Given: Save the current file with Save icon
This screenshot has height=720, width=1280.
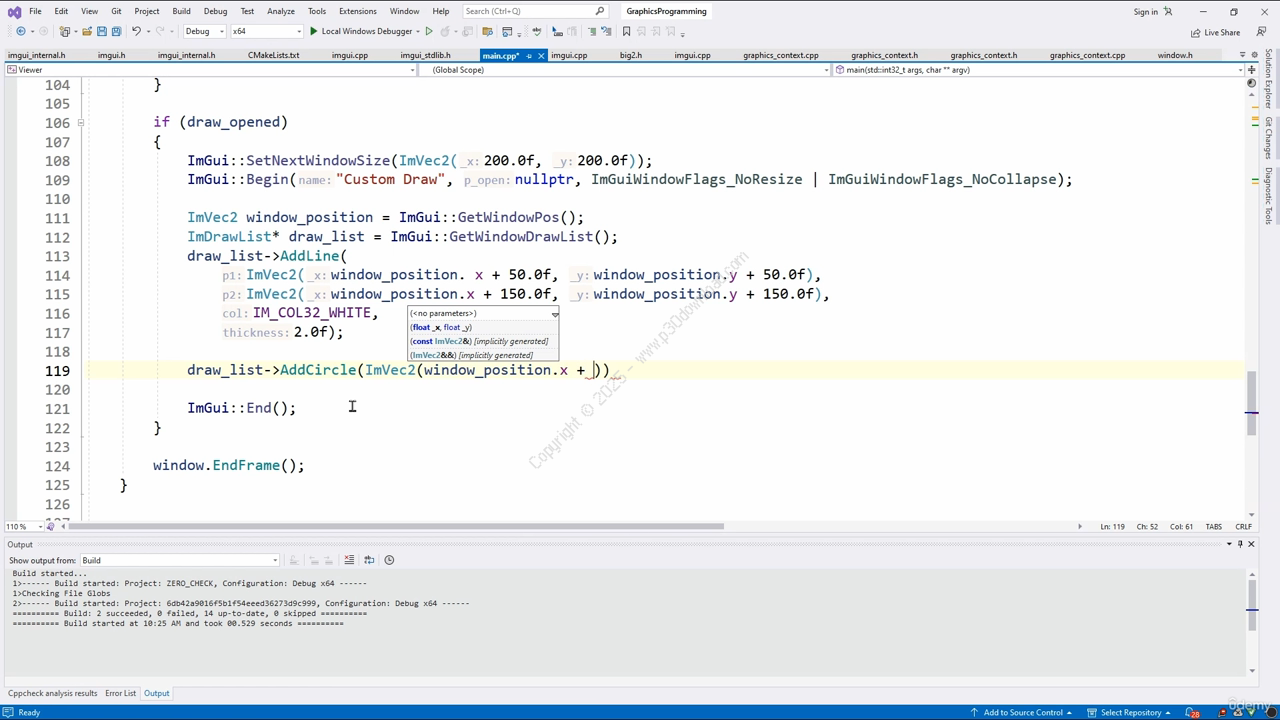Looking at the screenshot, I should (101, 31).
